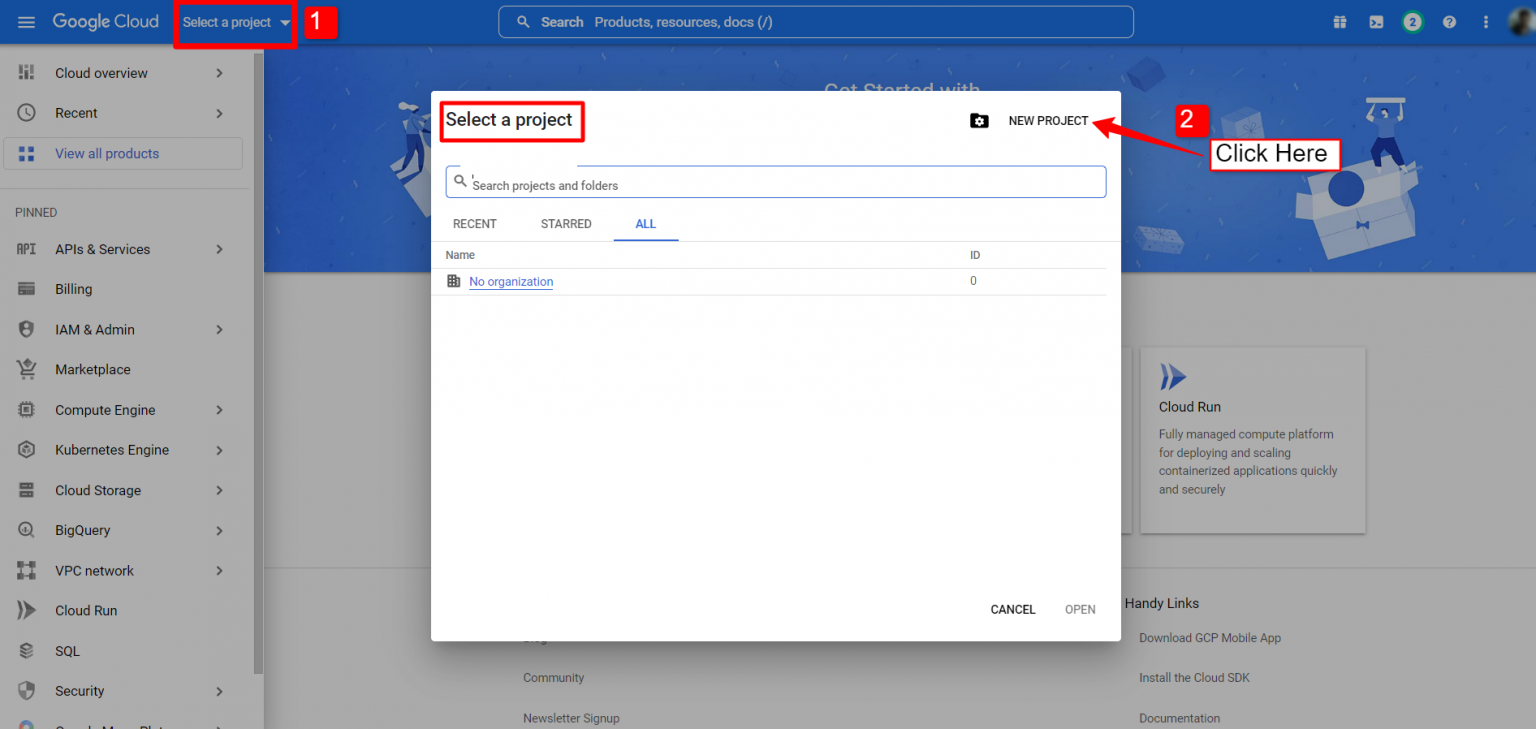Select the BigQuery sidebar icon

(x=26, y=530)
